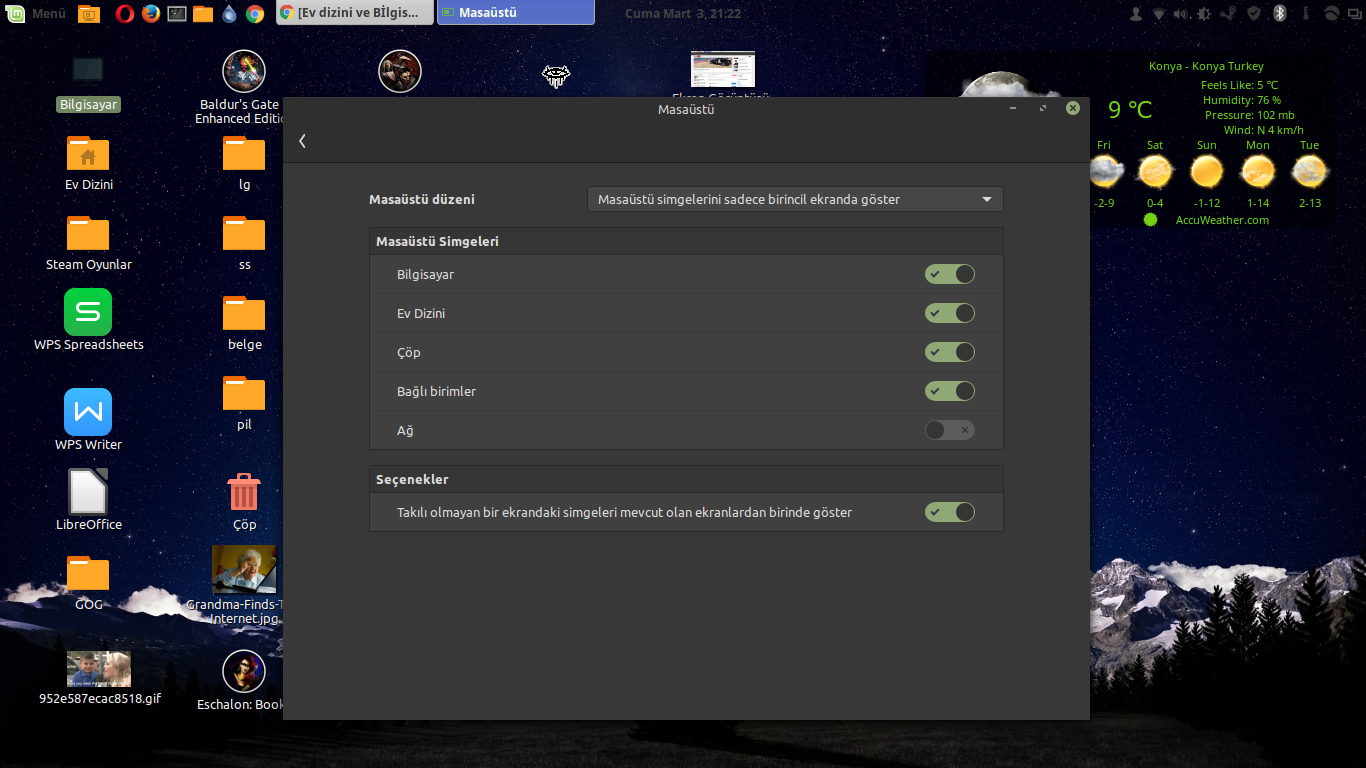Select the WPS Writer desktop icon

pos(88,420)
